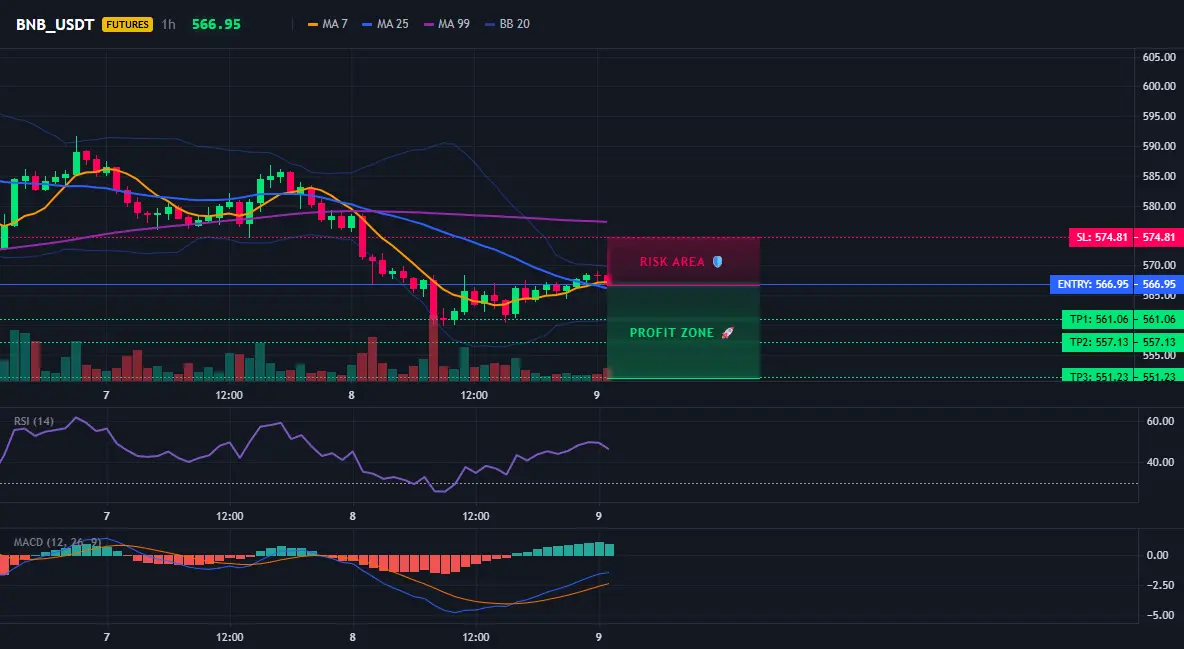The image size is (1184, 649).
Task: Click the RSI (14) indicator label
Action: pos(34,421)
